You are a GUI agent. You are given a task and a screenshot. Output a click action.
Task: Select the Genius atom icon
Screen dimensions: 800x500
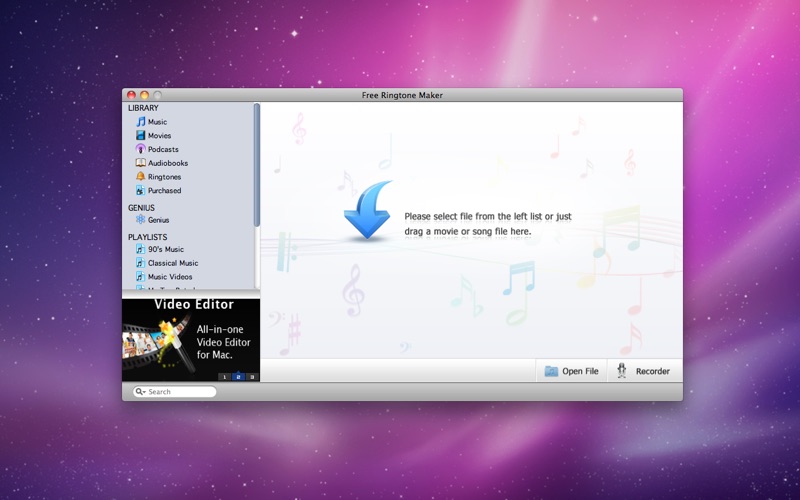click(x=141, y=220)
